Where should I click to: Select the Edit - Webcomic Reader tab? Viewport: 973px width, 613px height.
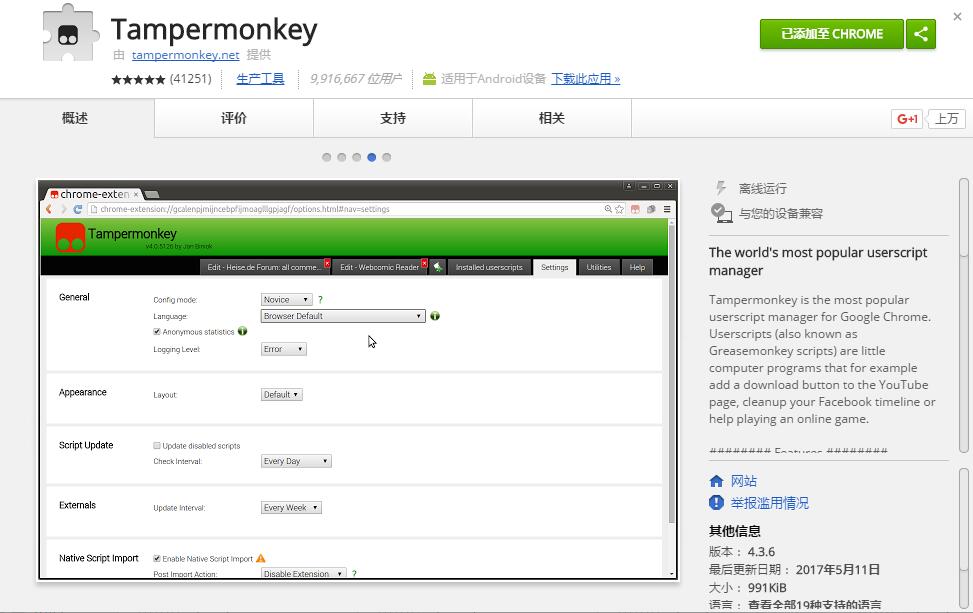pos(380,267)
